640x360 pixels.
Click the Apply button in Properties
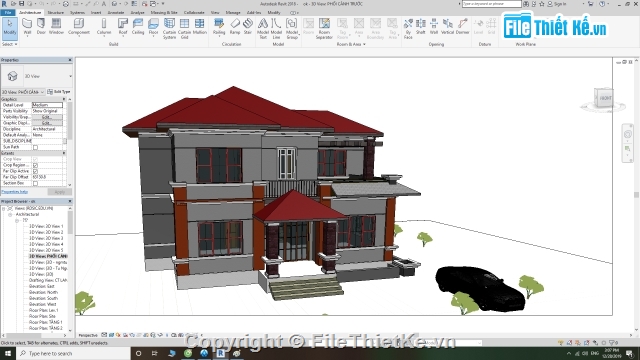pos(60,192)
